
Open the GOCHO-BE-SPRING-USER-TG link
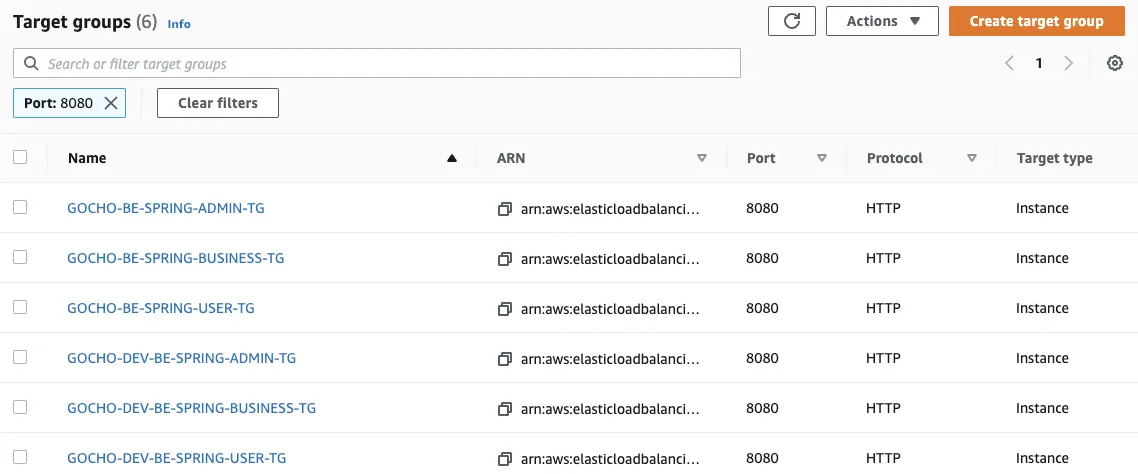161,308
